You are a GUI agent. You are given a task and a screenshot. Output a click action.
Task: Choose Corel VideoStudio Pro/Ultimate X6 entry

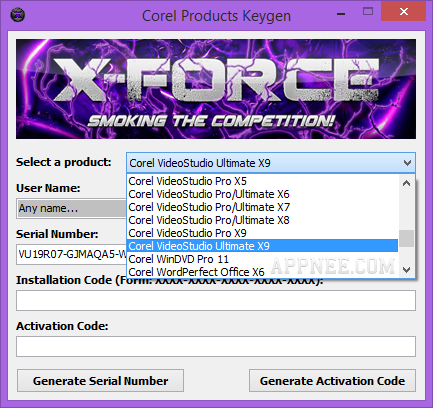click(x=209, y=194)
